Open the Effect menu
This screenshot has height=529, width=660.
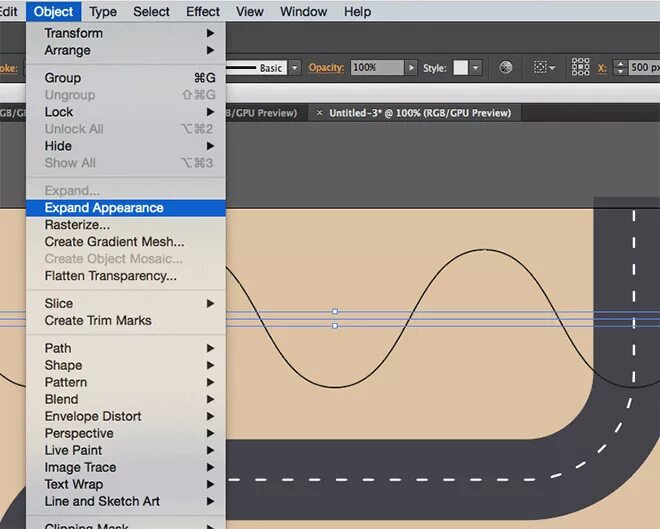tap(203, 11)
